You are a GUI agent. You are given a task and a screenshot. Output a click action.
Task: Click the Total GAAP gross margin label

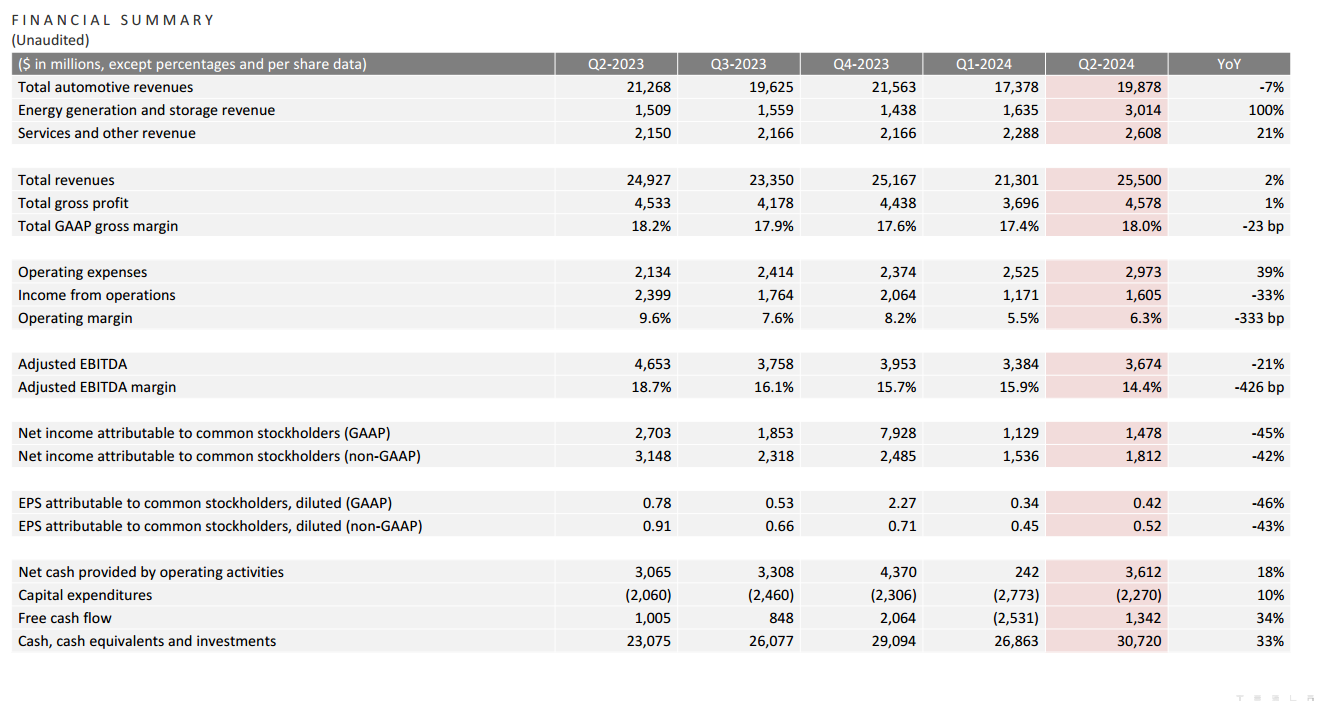pos(98,226)
